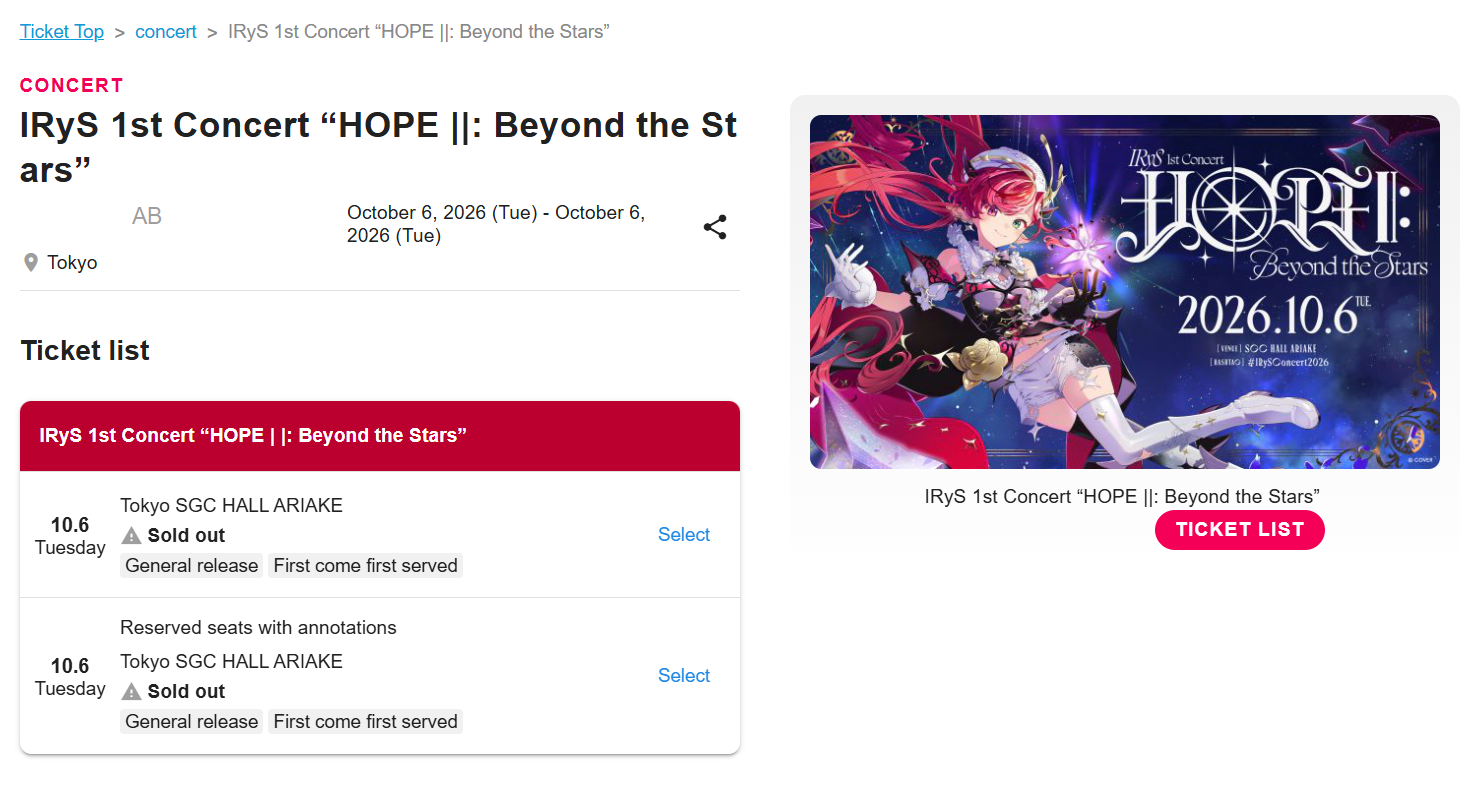This screenshot has width=1468, height=791.
Task: Click the Ticket list section heading
Action: [x=85, y=351]
